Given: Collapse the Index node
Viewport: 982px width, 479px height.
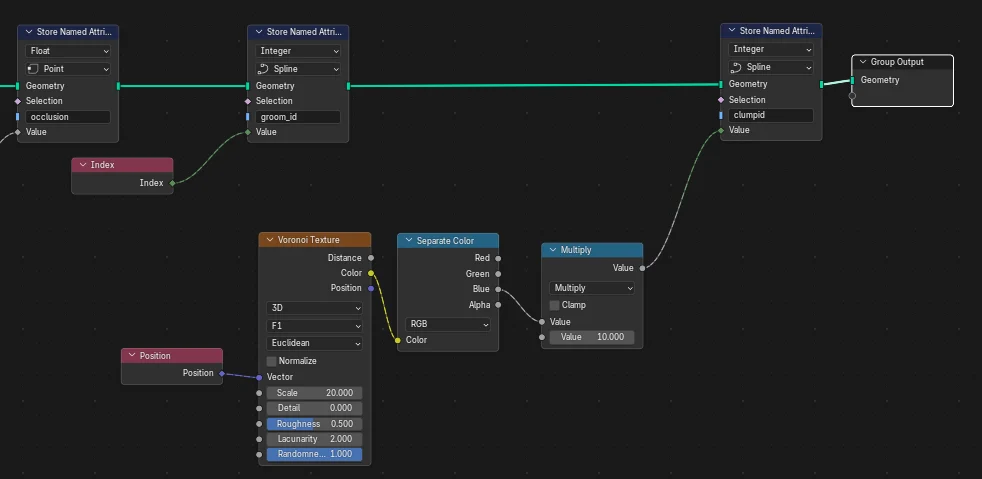Looking at the screenshot, I should 82,165.
